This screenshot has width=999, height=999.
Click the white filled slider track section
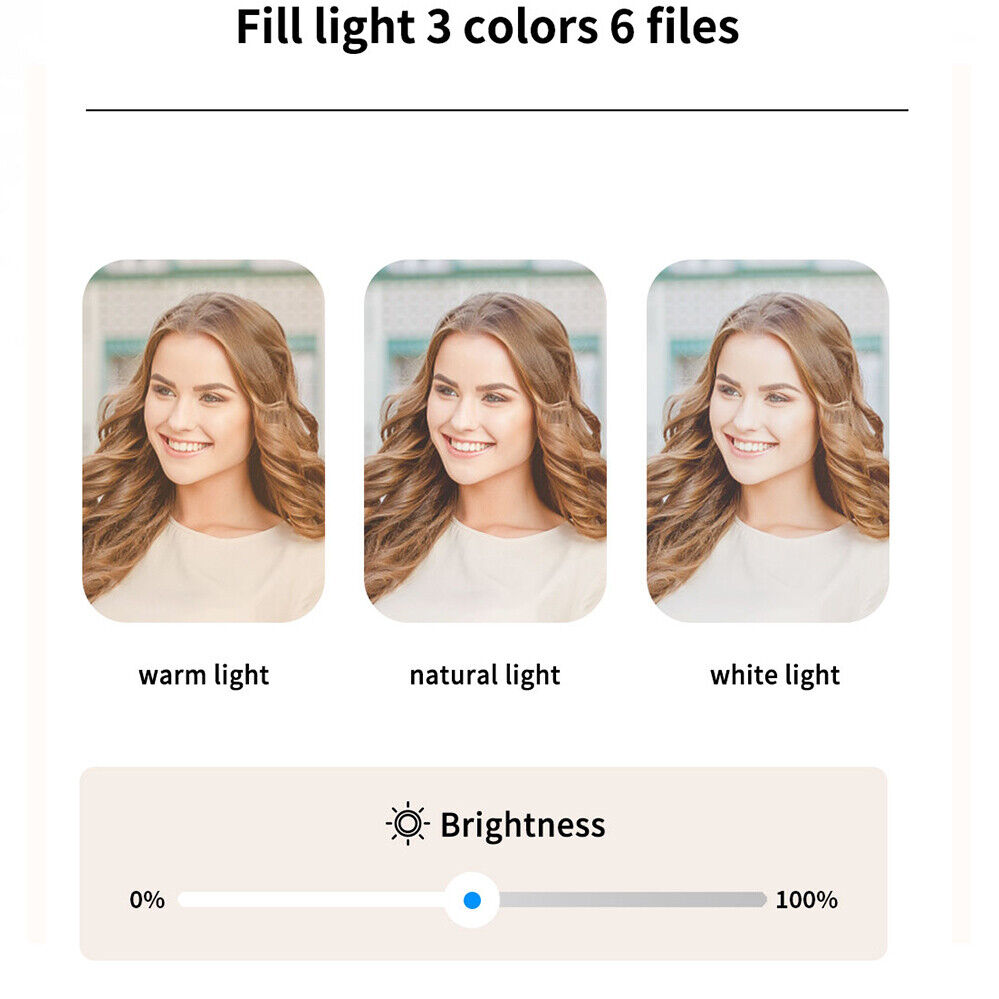(x=310, y=900)
